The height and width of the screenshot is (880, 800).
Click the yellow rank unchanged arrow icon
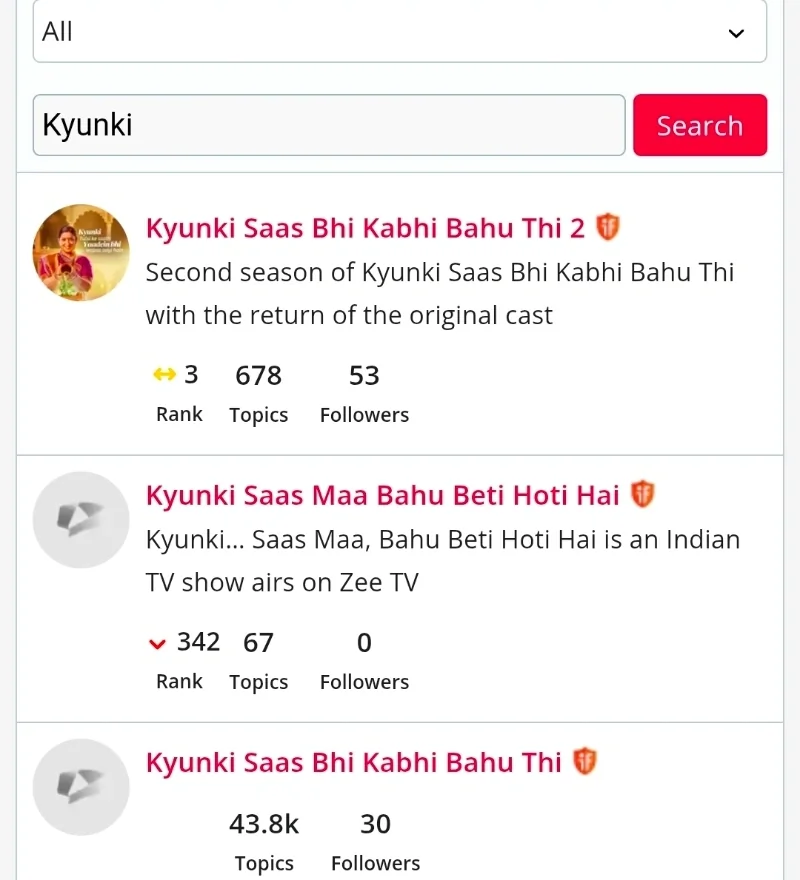[164, 374]
